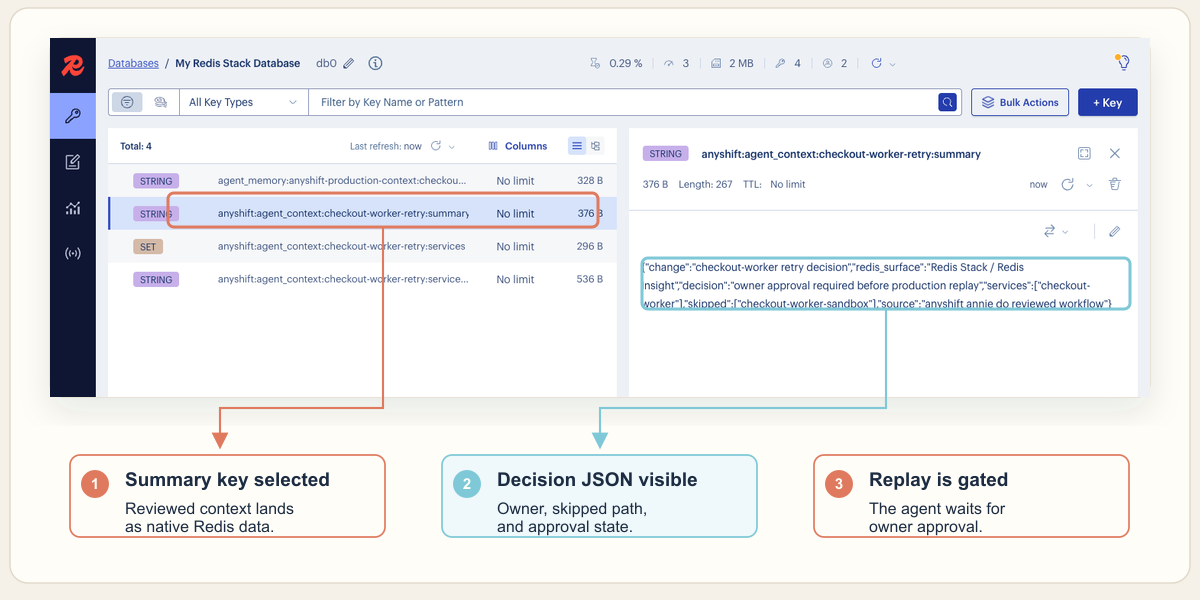
Task: Switch to RediSearch index search mode
Action: (160, 102)
